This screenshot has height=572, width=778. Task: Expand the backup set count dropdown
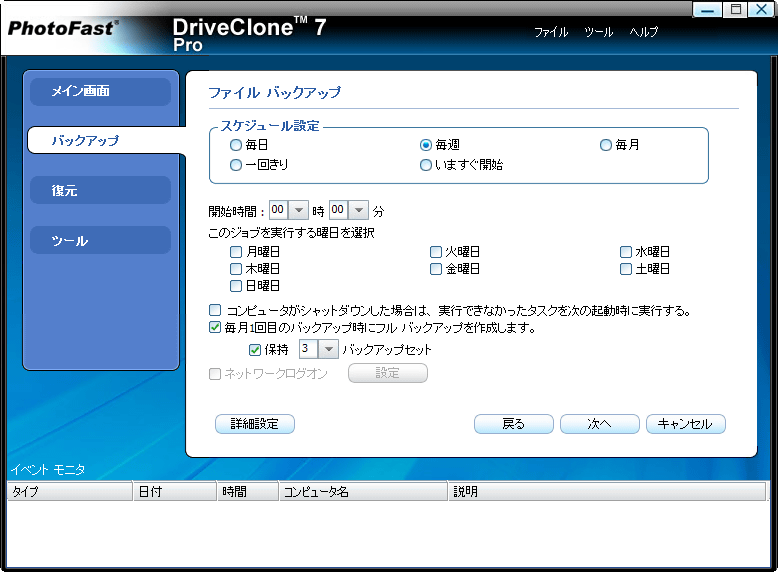(328, 349)
